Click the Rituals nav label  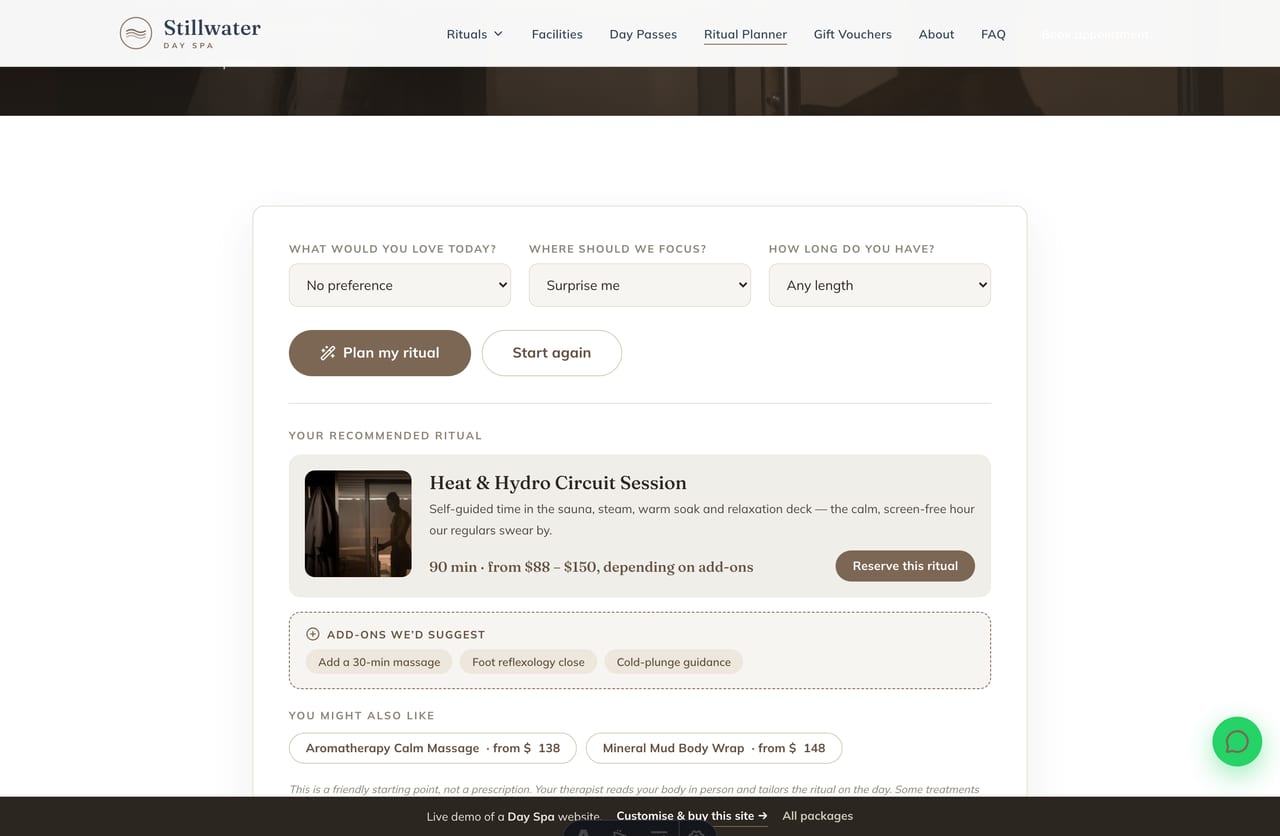tap(466, 34)
